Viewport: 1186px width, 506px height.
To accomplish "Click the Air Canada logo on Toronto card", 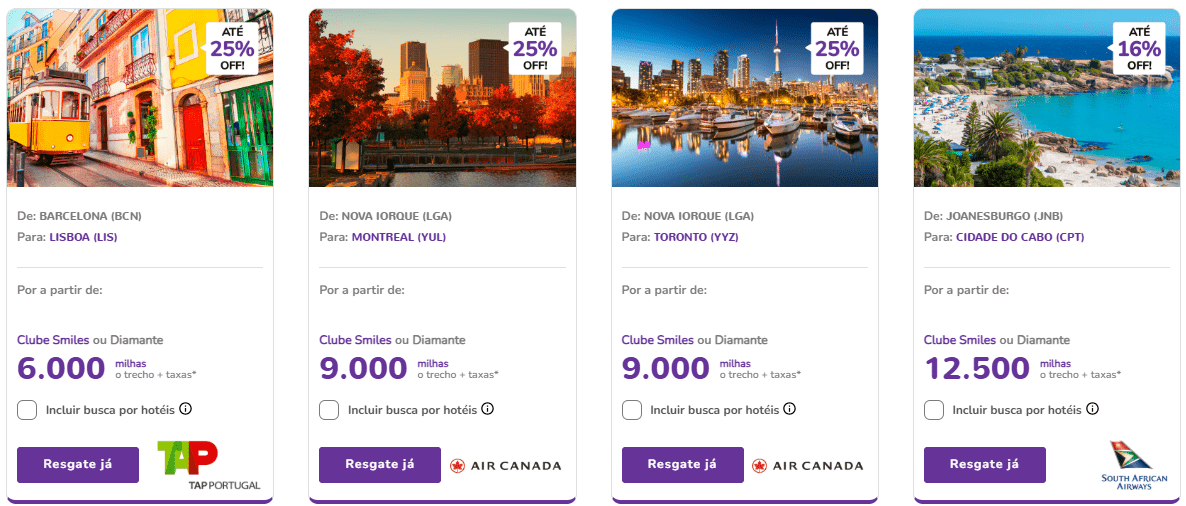I will coord(807,465).
